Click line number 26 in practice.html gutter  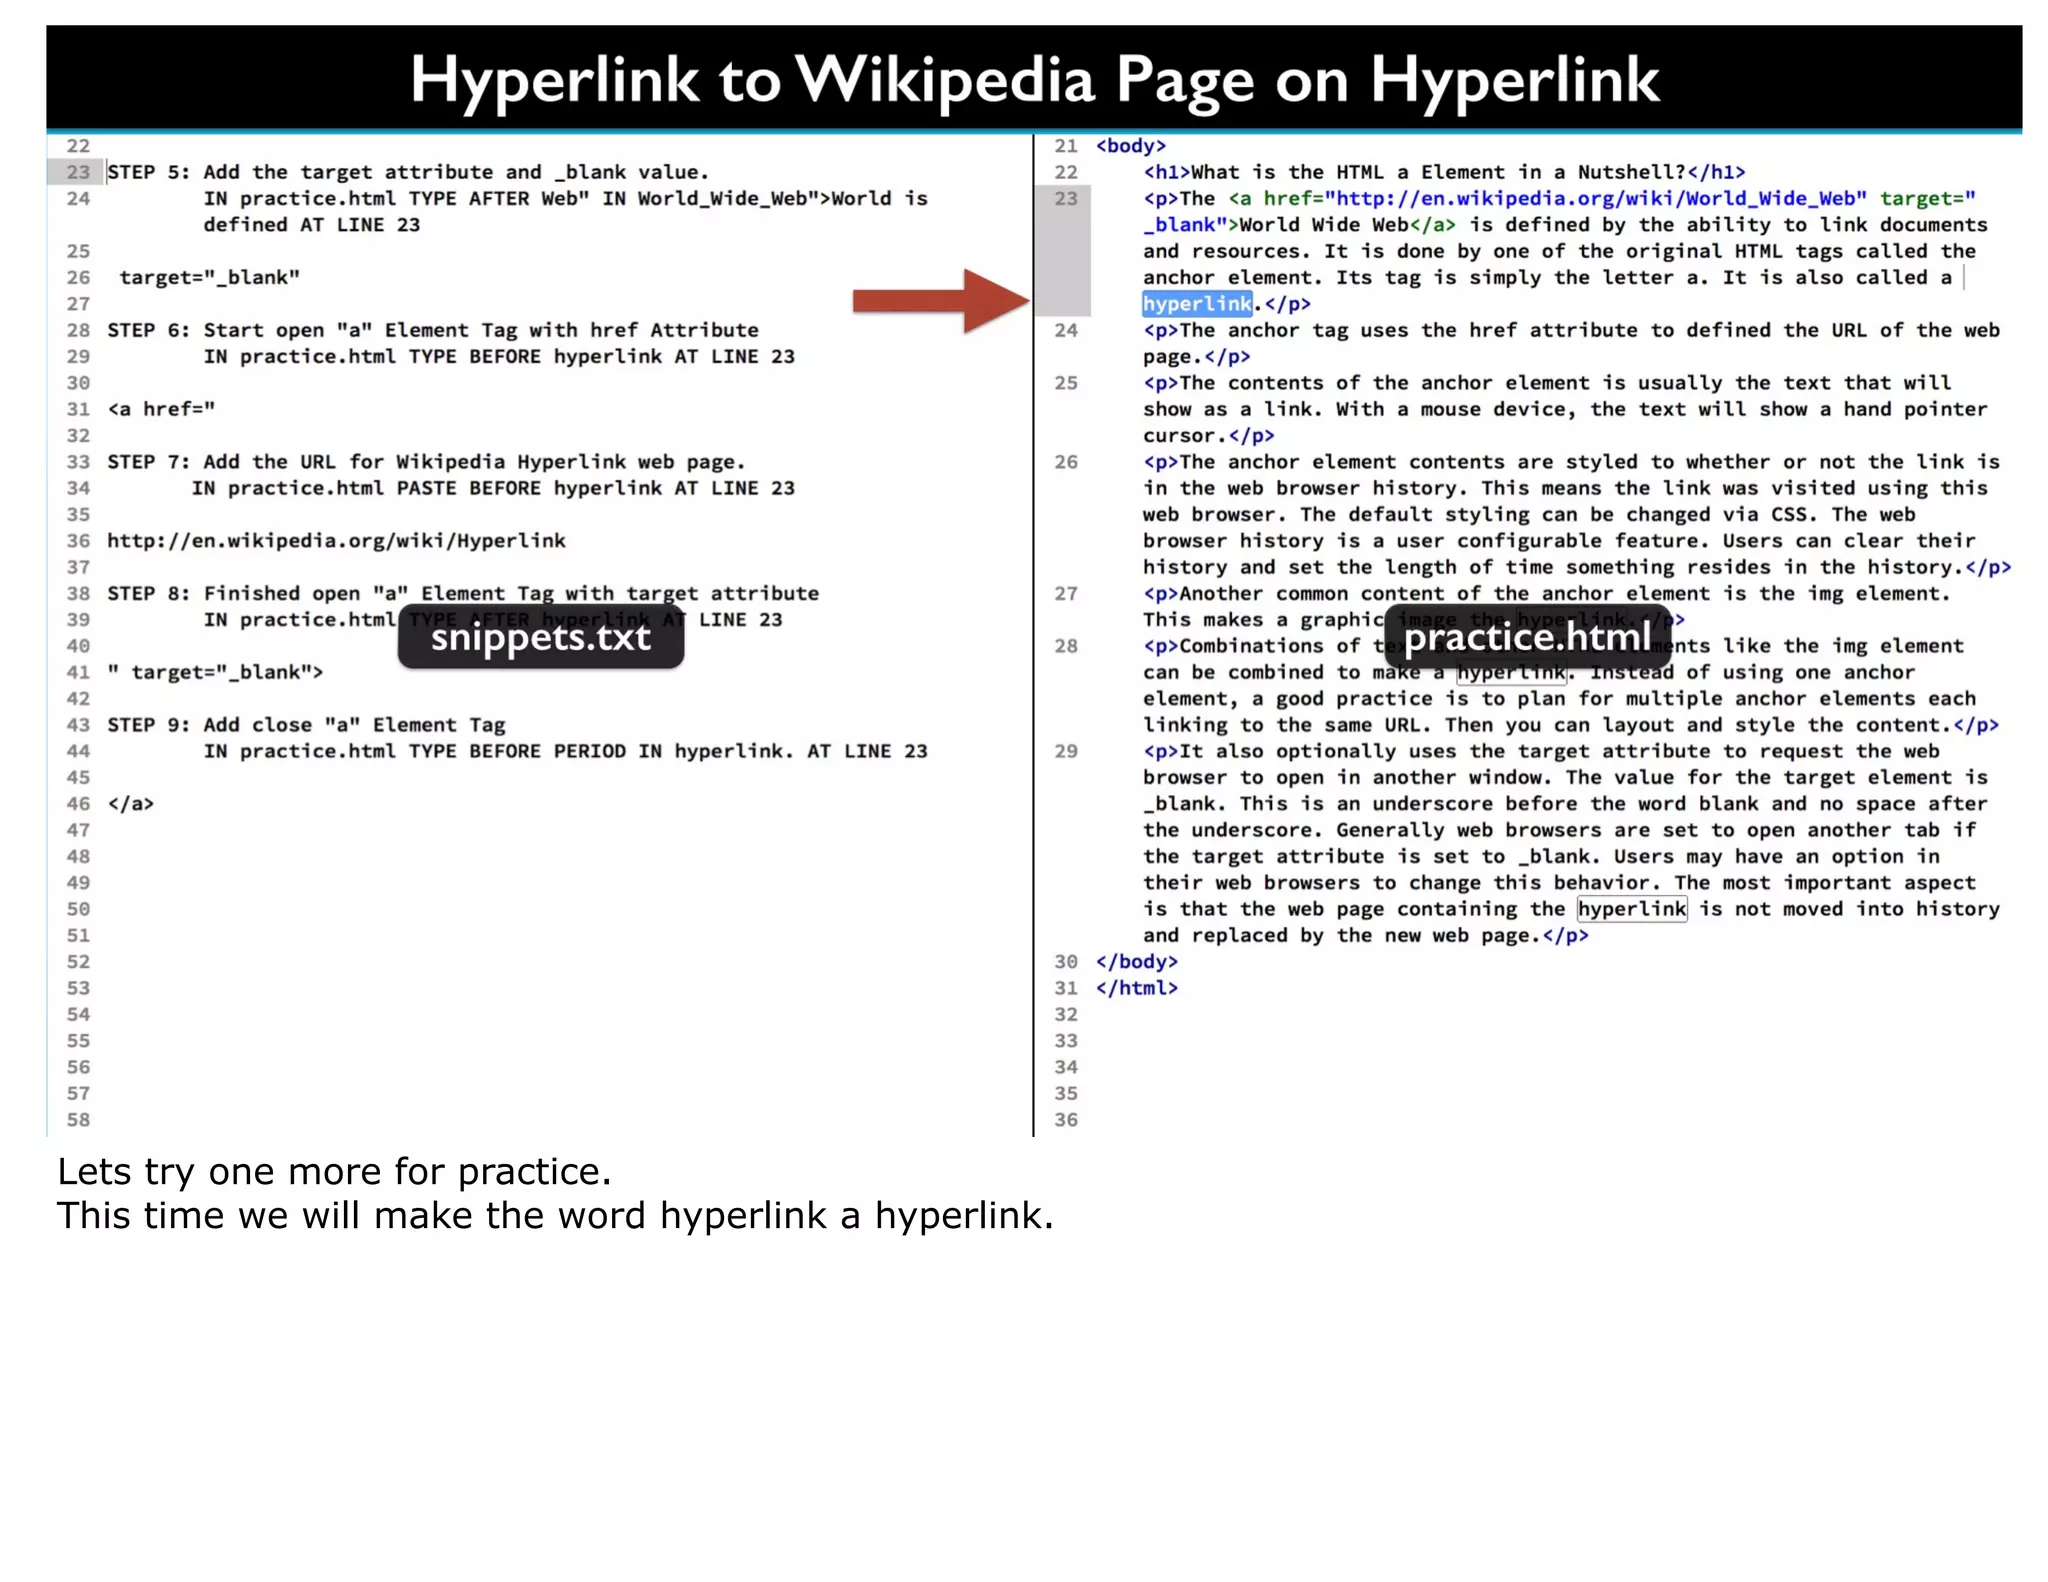(1066, 462)
